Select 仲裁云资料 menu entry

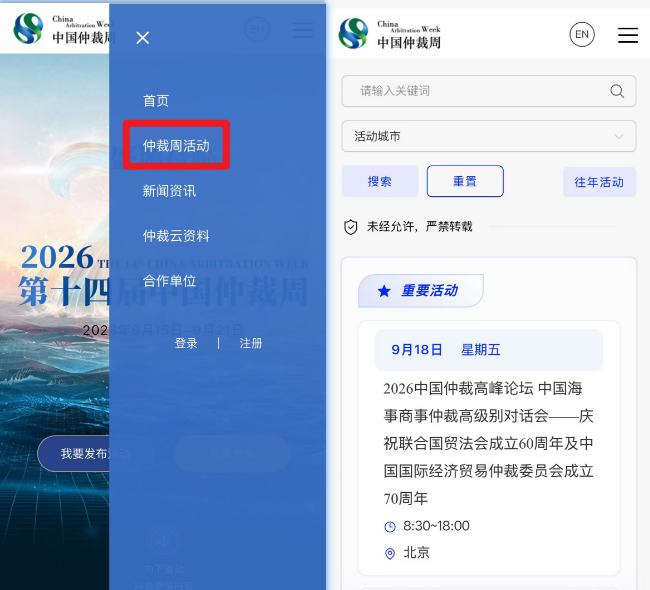(x=176, y=236)
